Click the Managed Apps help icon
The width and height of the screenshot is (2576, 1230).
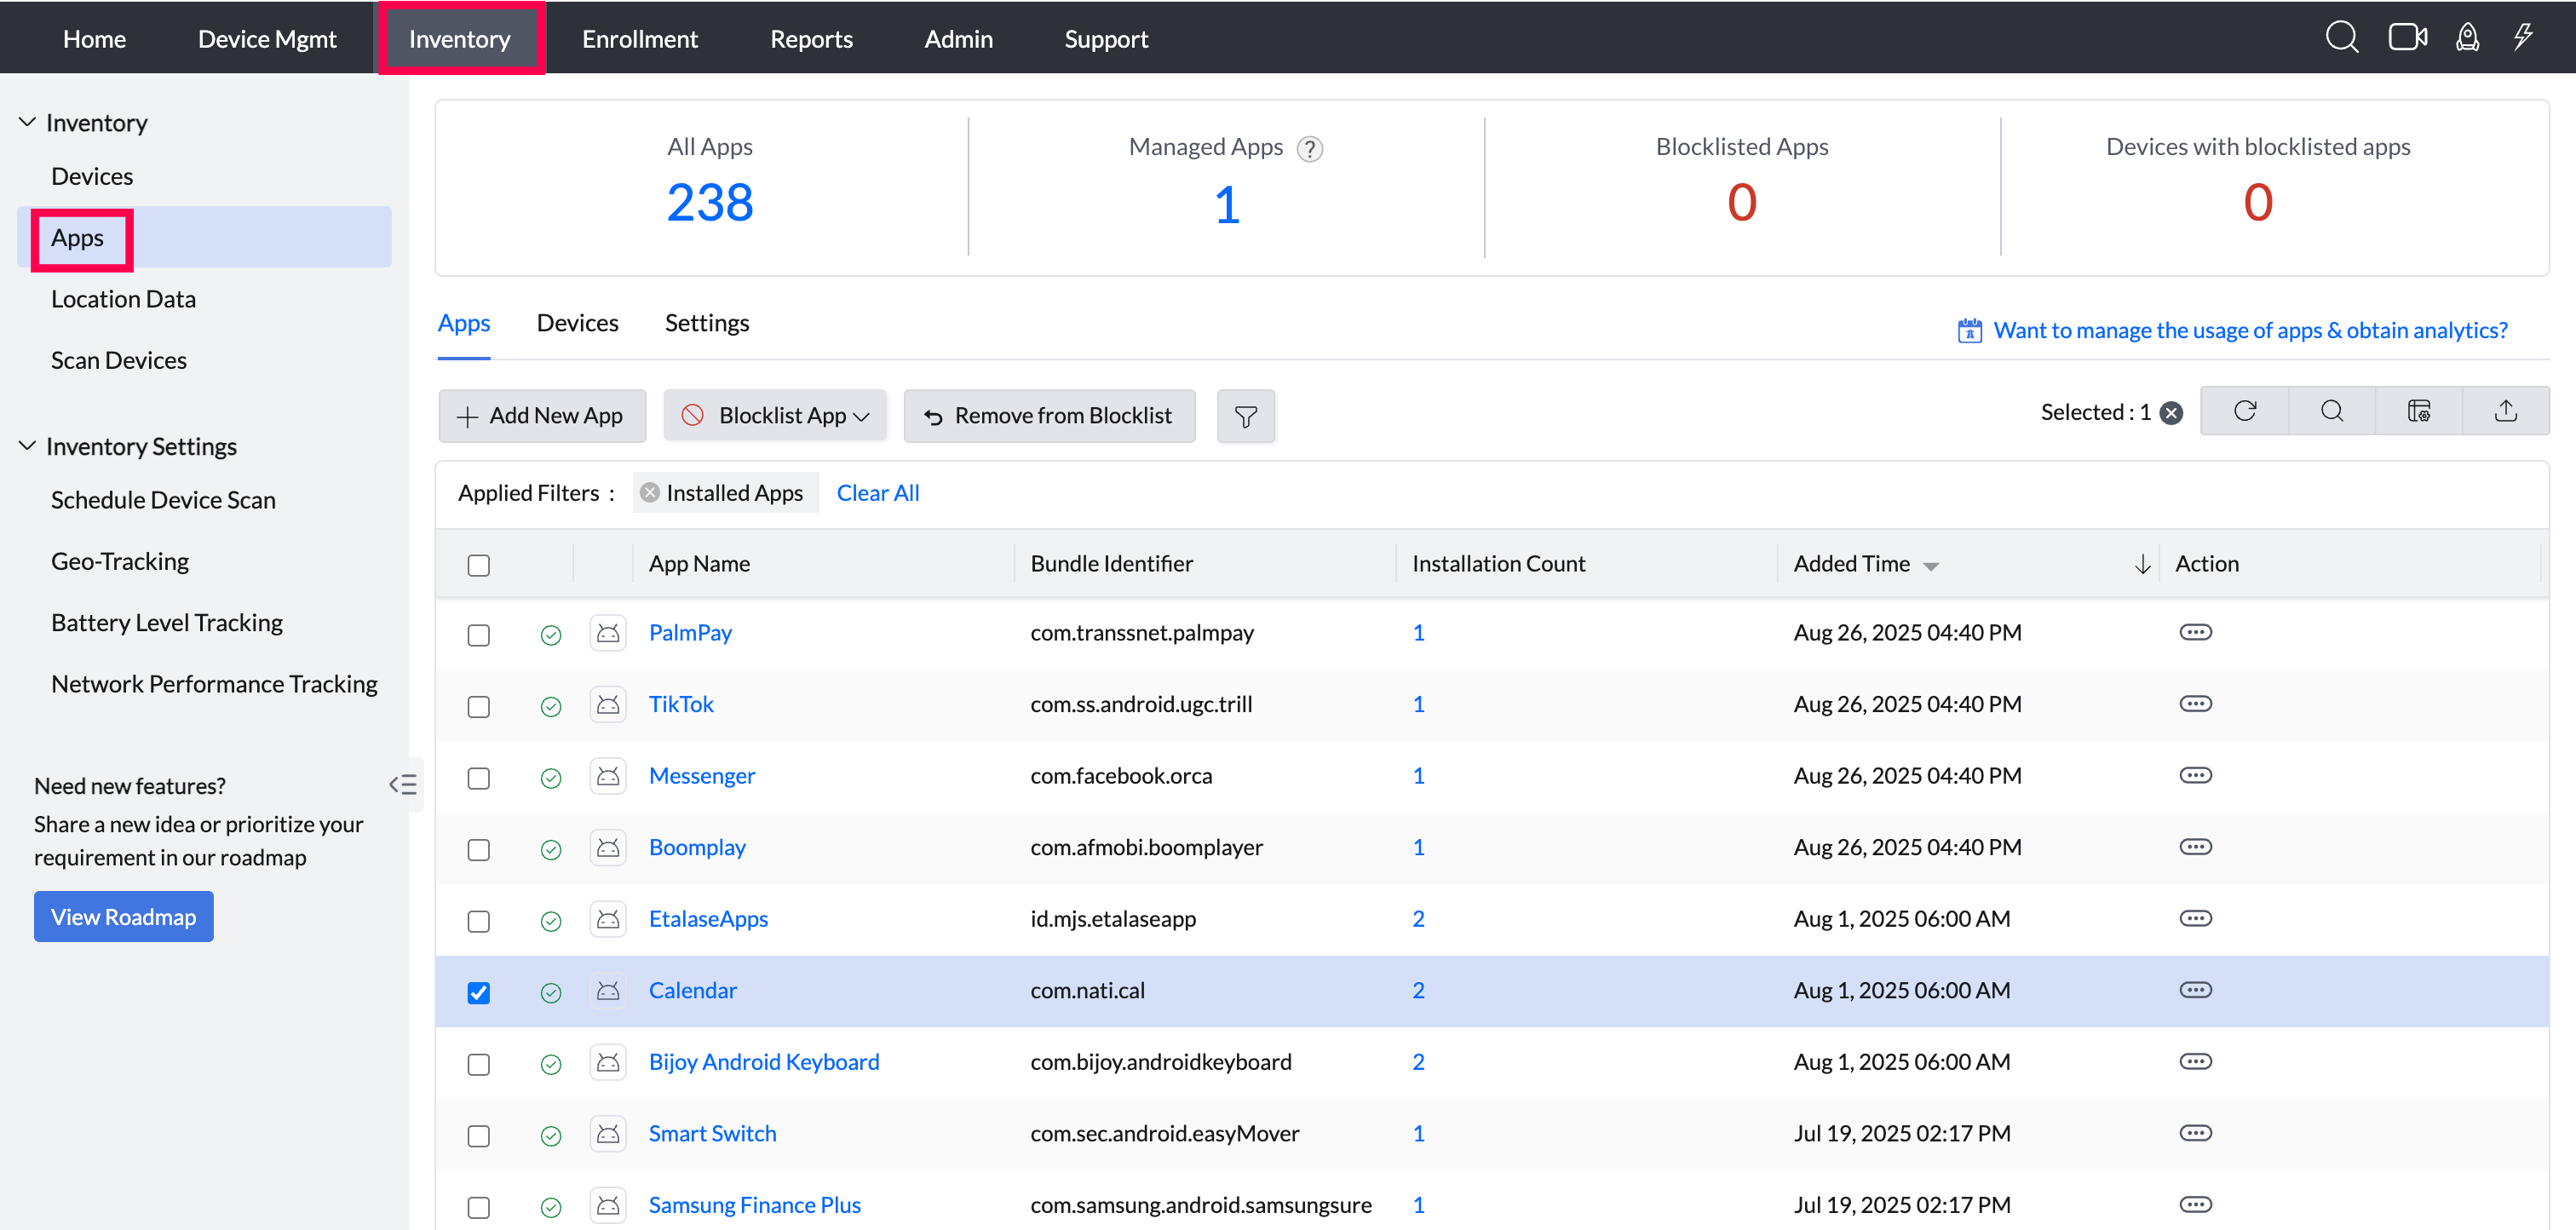click(x=1309, y=149)
